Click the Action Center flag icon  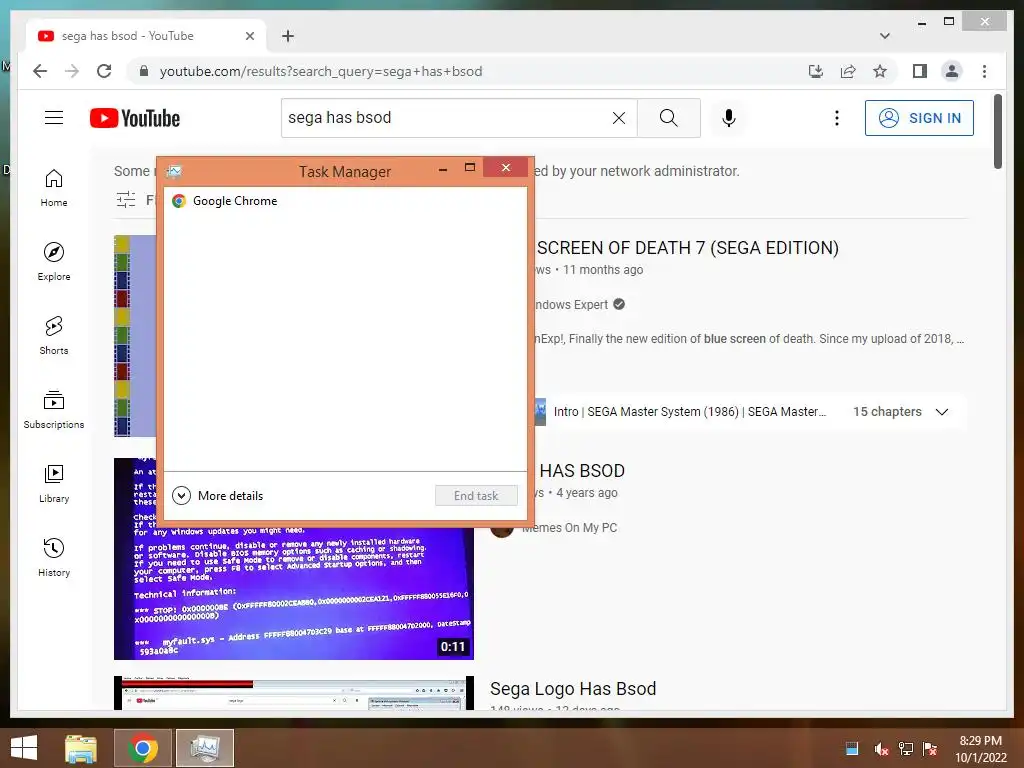[x=930, y=748]
